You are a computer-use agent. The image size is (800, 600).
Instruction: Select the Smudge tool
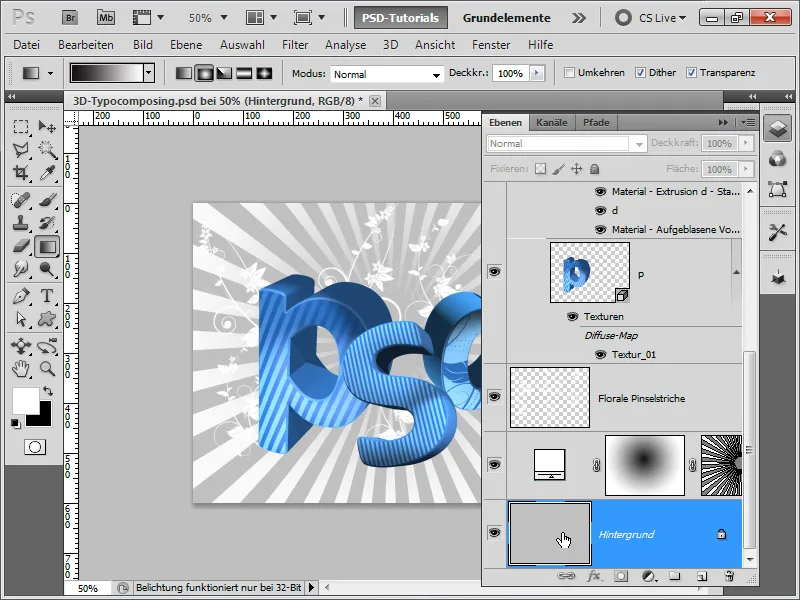20,269
